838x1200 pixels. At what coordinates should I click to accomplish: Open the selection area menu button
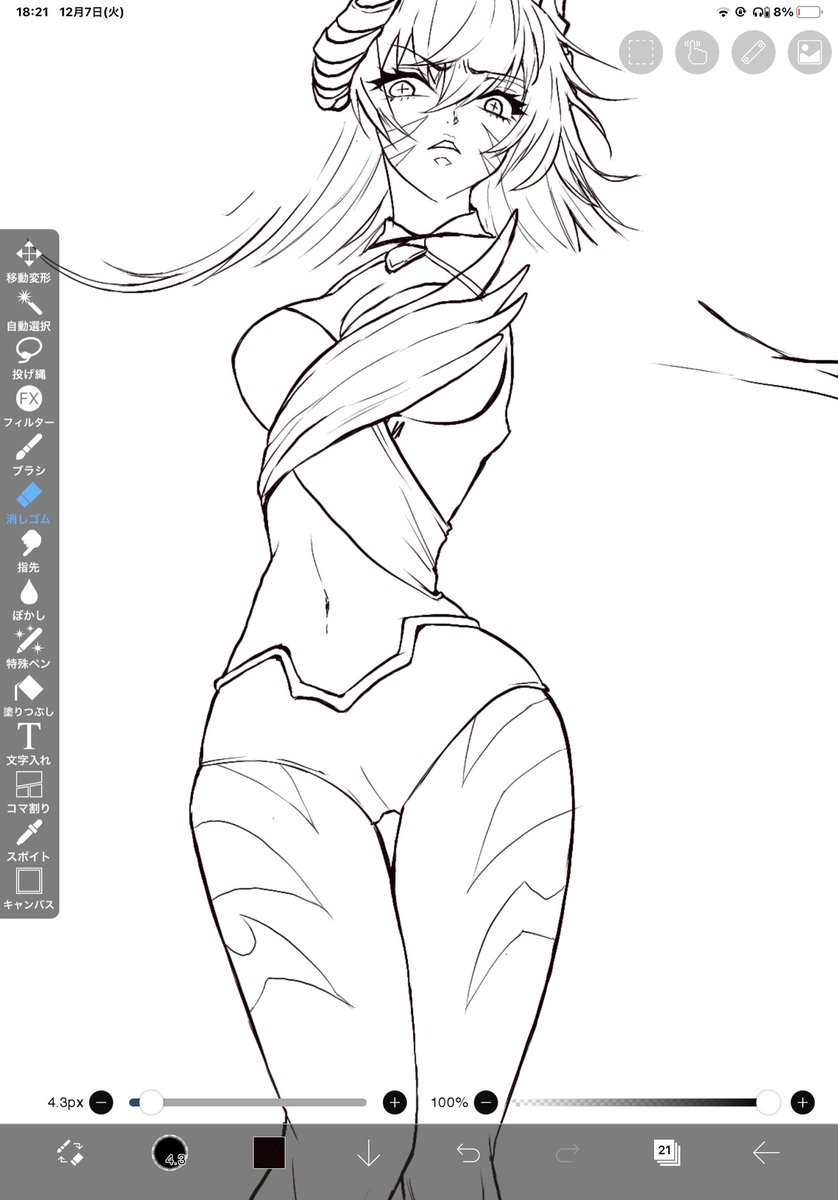(641, 52)
